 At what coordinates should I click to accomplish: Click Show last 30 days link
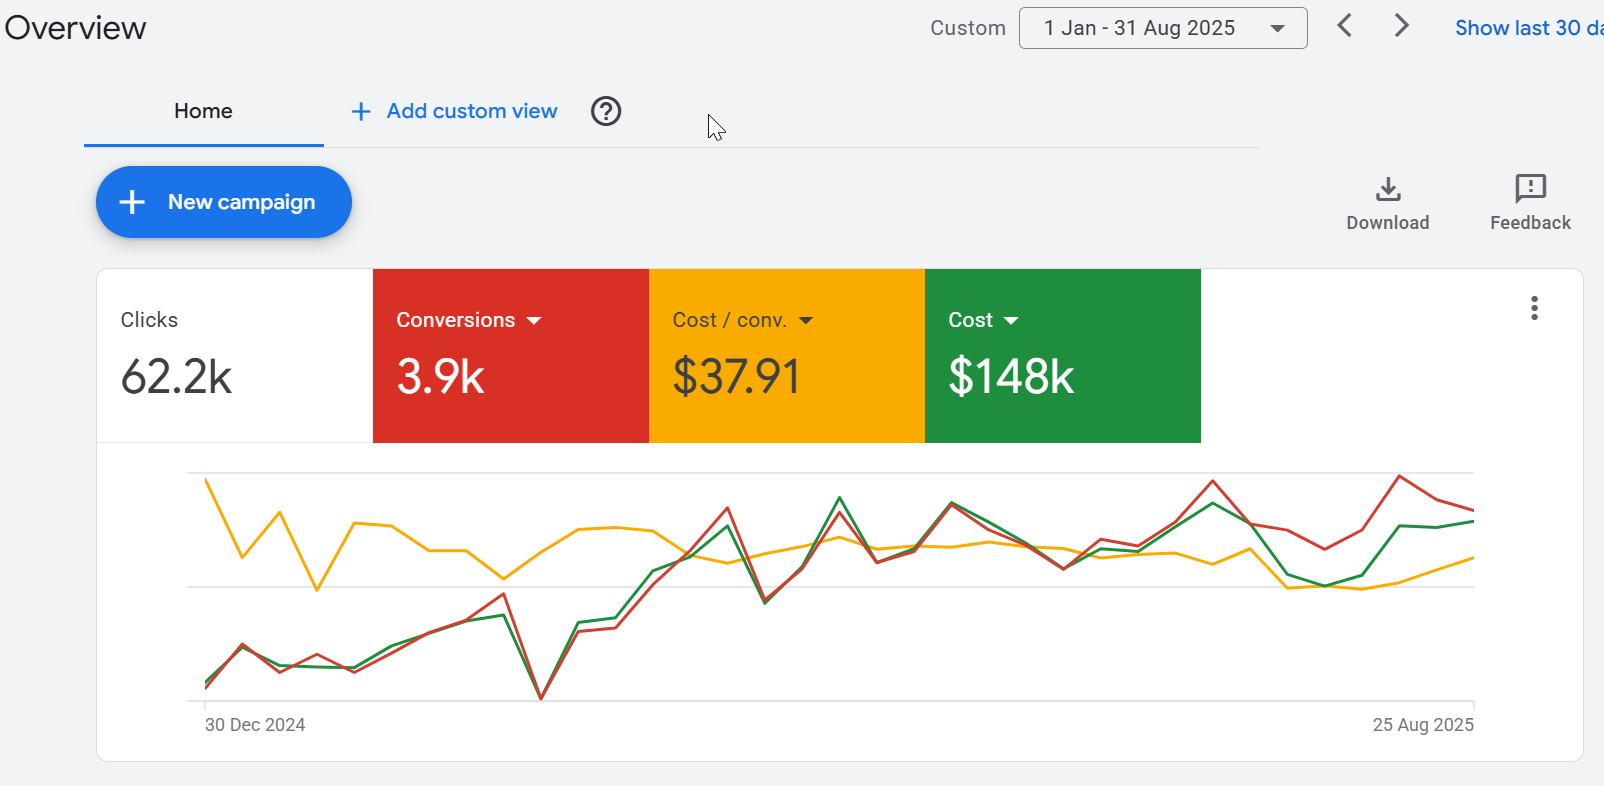click(x=1529, y=28)
